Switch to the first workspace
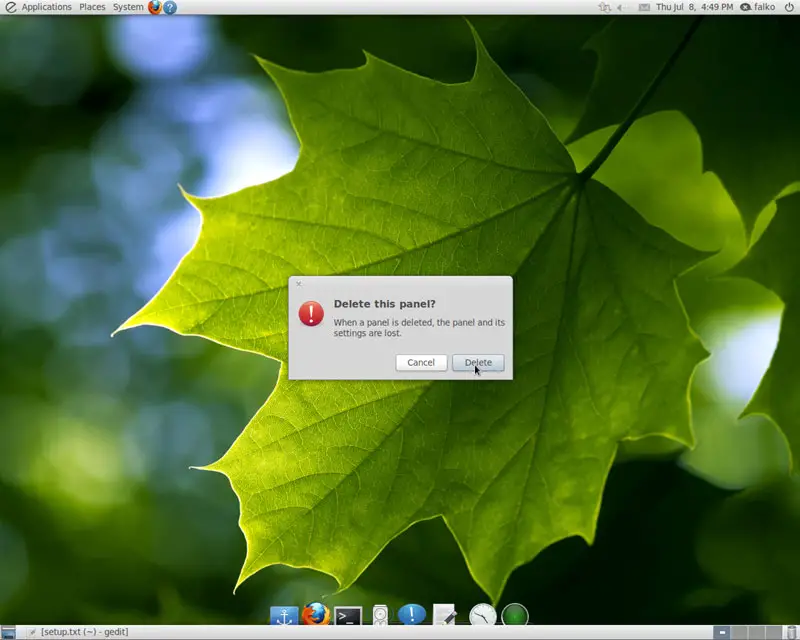Image resolution: width=800 pixels, height=640 pixels. (721, 632)
